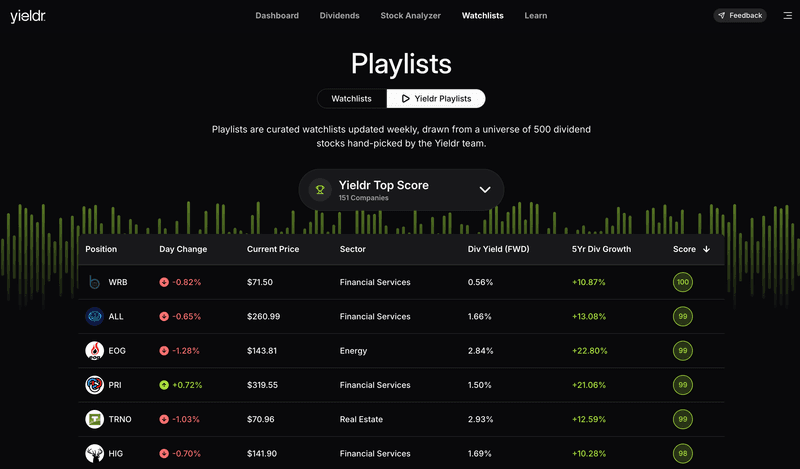This screenshot has height=469, width=800.
Task: Click the $260.99 price cell
Action: click(263, 316)
